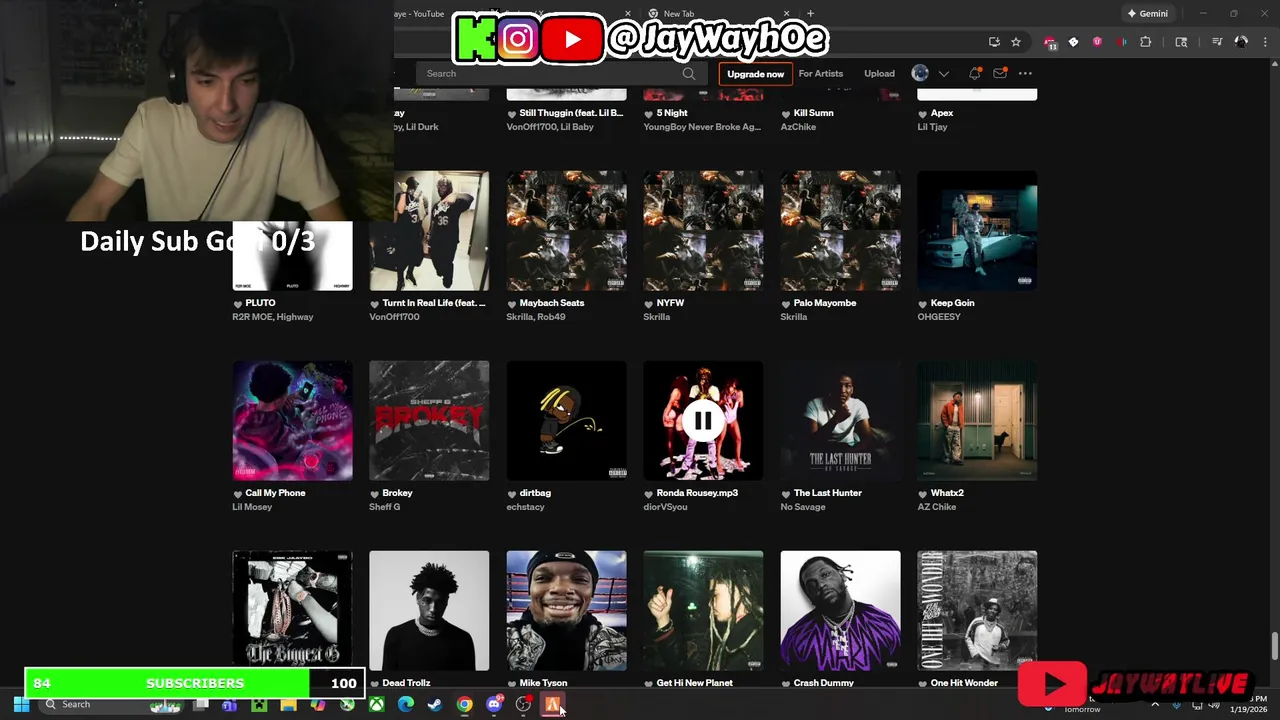The width and height of the screenshot is (1280, 720).
Task: Open the SoundCloud three-dot more menu
Action: point(1025,73)
